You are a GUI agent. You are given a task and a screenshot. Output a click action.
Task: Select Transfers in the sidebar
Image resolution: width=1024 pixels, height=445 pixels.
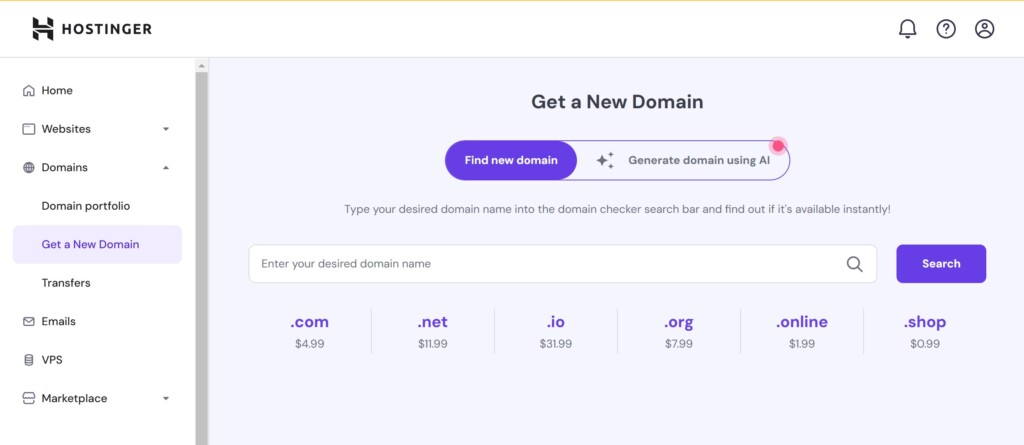pyautogui.click(x=66, y=283)
